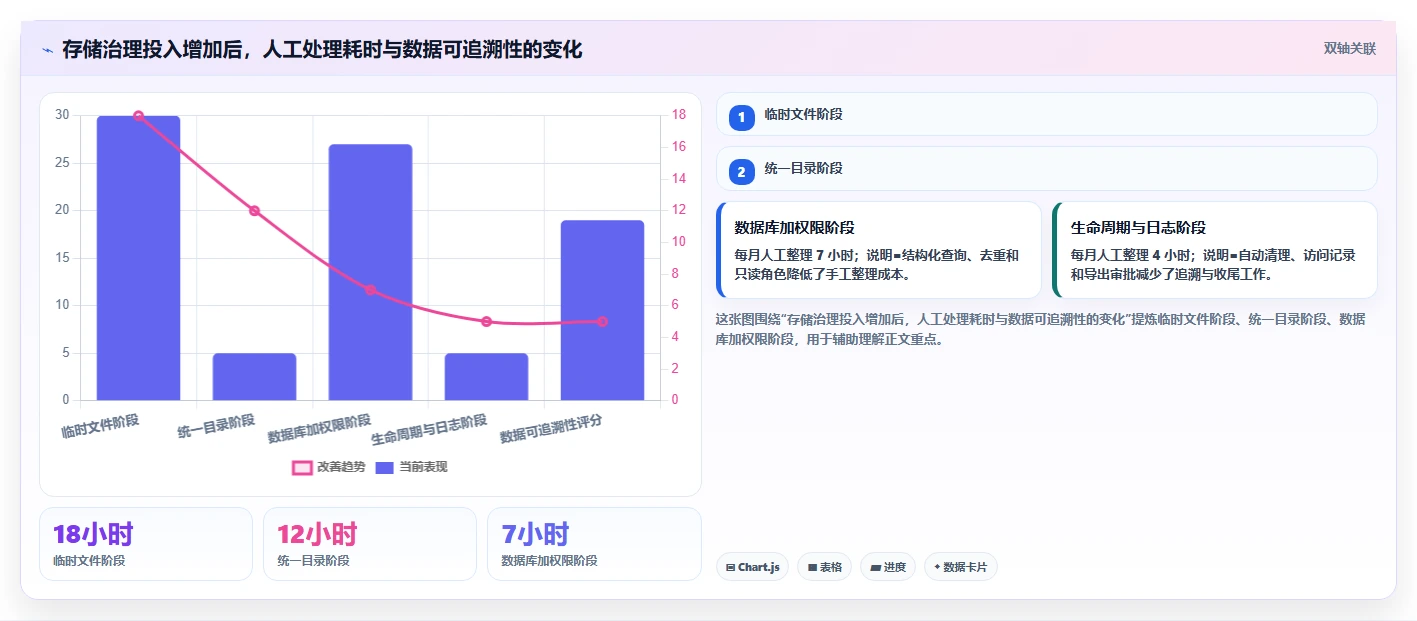The image size is (1417, 621).
Task: Click the 每月人工整理 7 小时 description
Action: [x=877, y=265]
